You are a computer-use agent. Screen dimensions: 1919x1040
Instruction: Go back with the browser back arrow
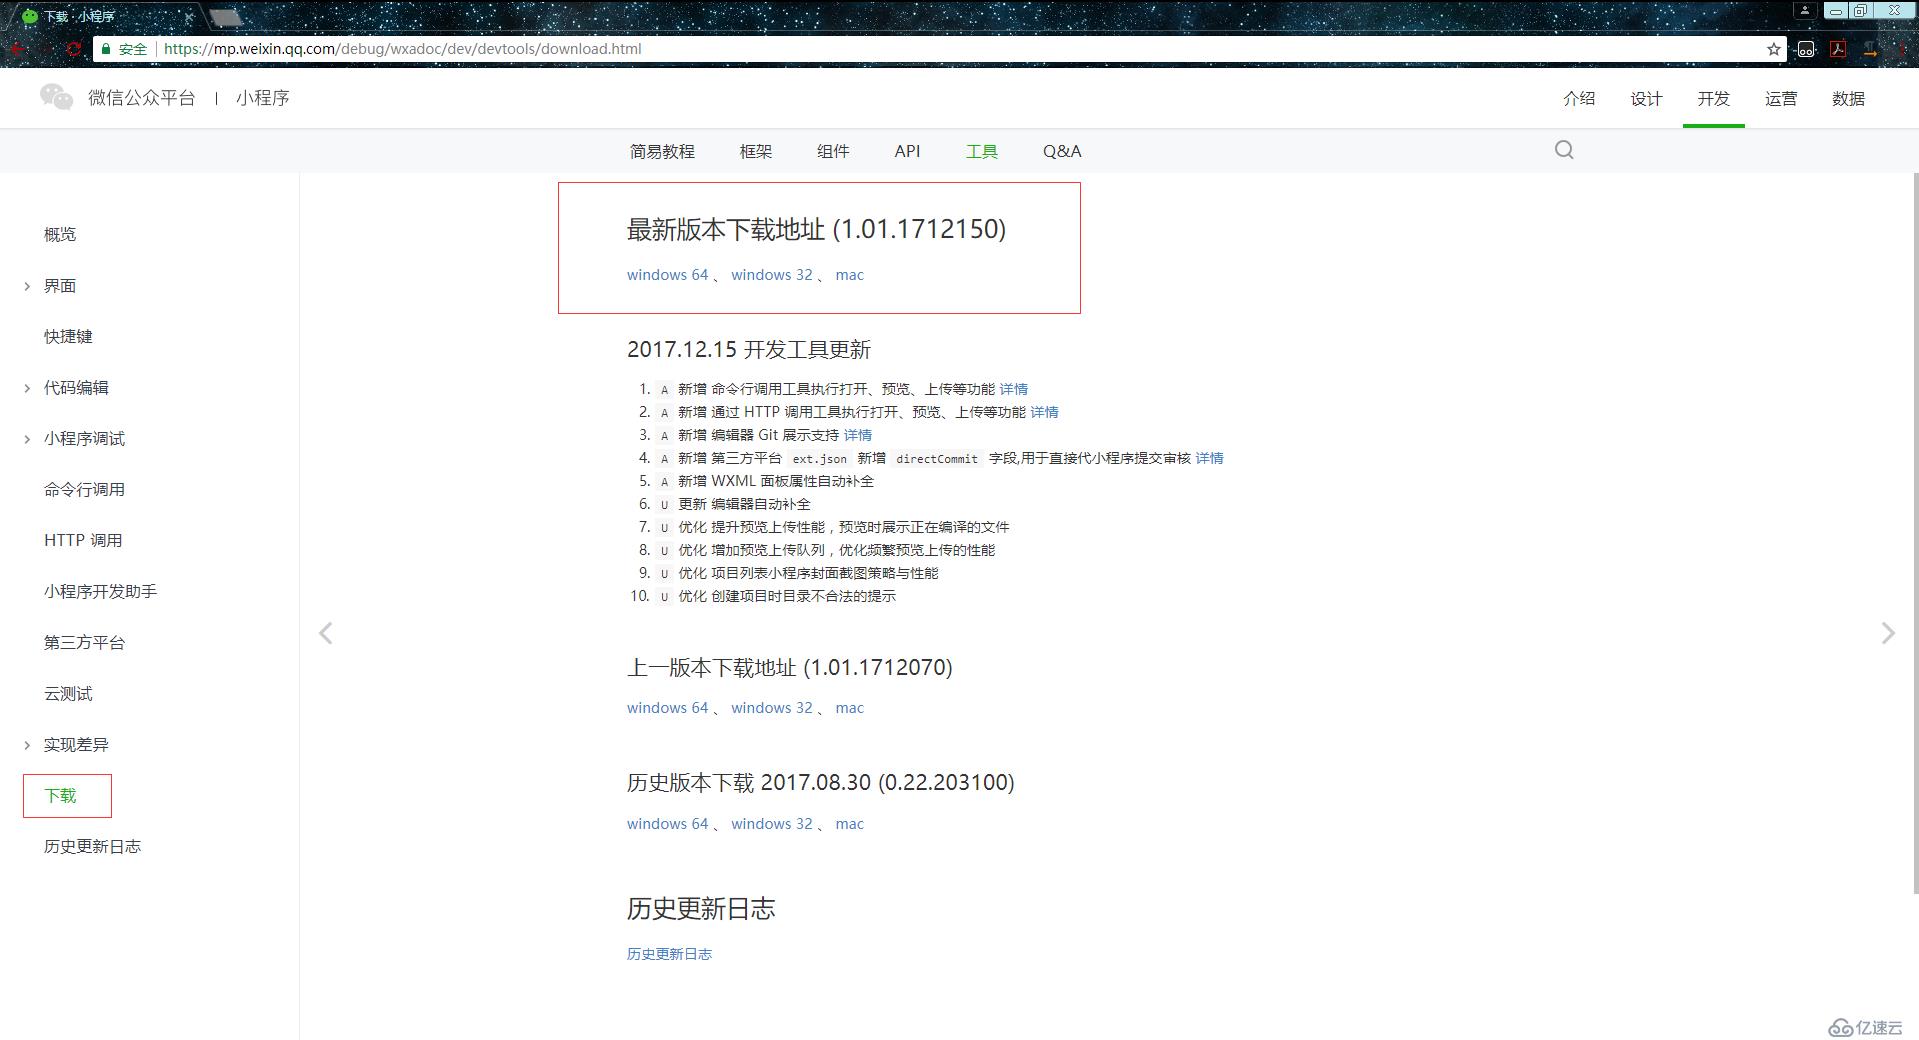point(18,49)
